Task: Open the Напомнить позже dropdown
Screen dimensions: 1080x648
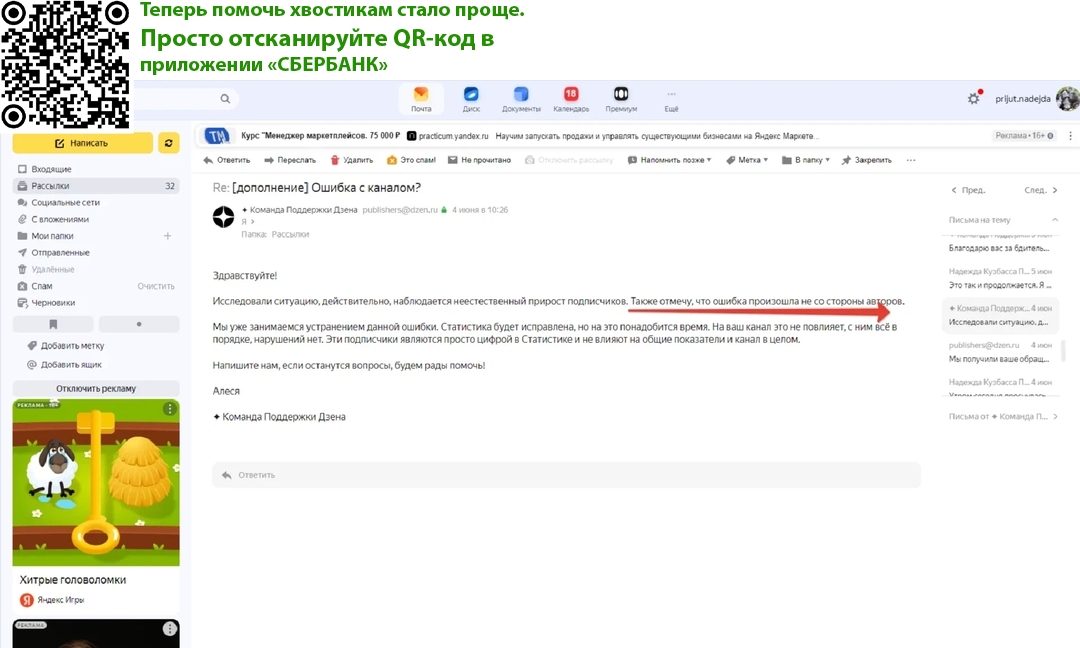Action: coord(669,160)
